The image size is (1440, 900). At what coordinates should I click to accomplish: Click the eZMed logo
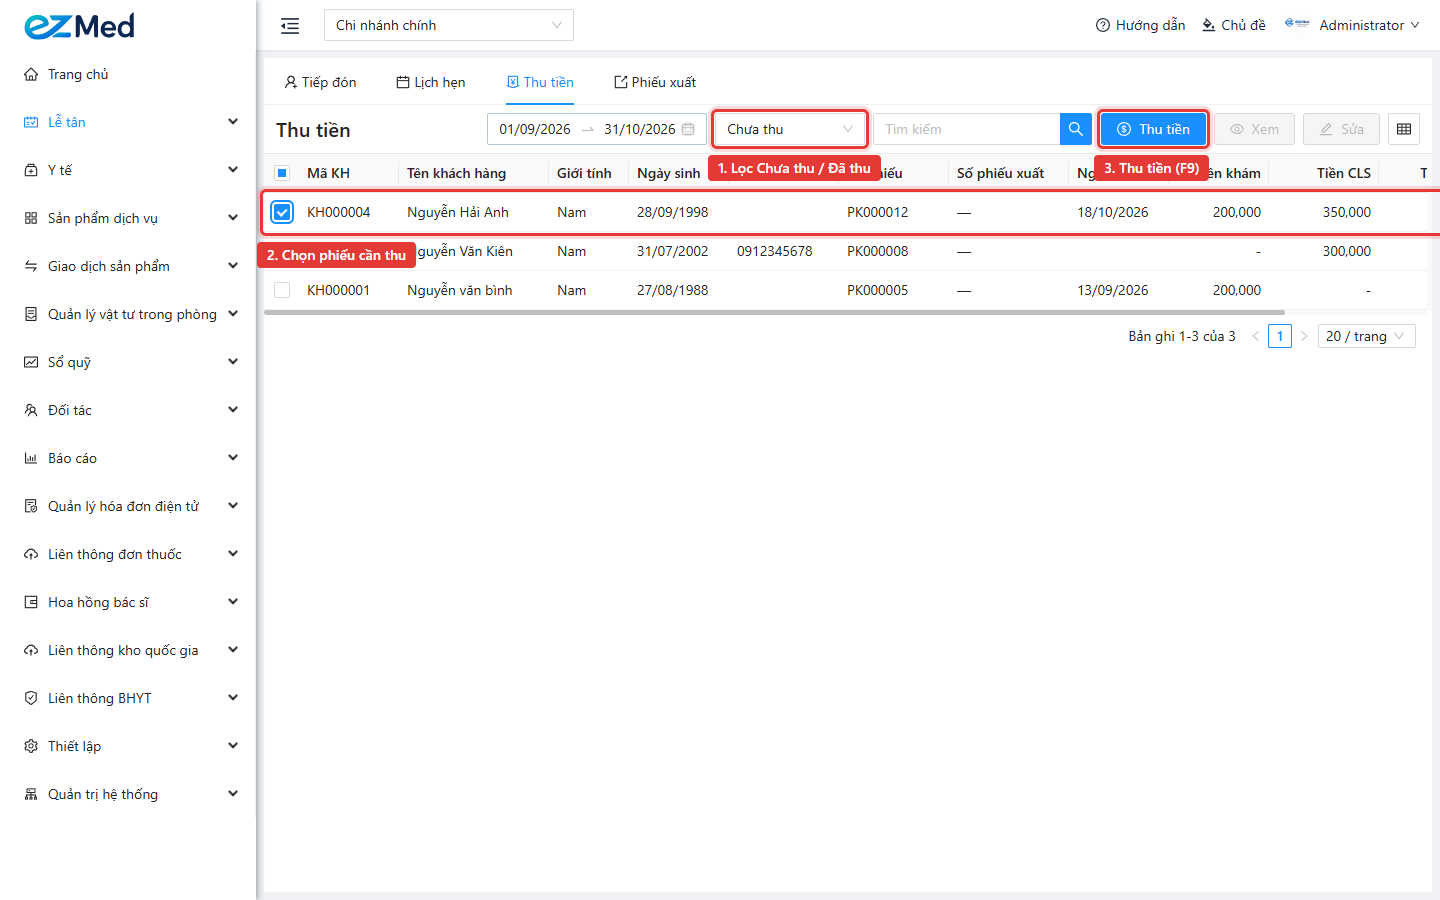coord(79,26)
